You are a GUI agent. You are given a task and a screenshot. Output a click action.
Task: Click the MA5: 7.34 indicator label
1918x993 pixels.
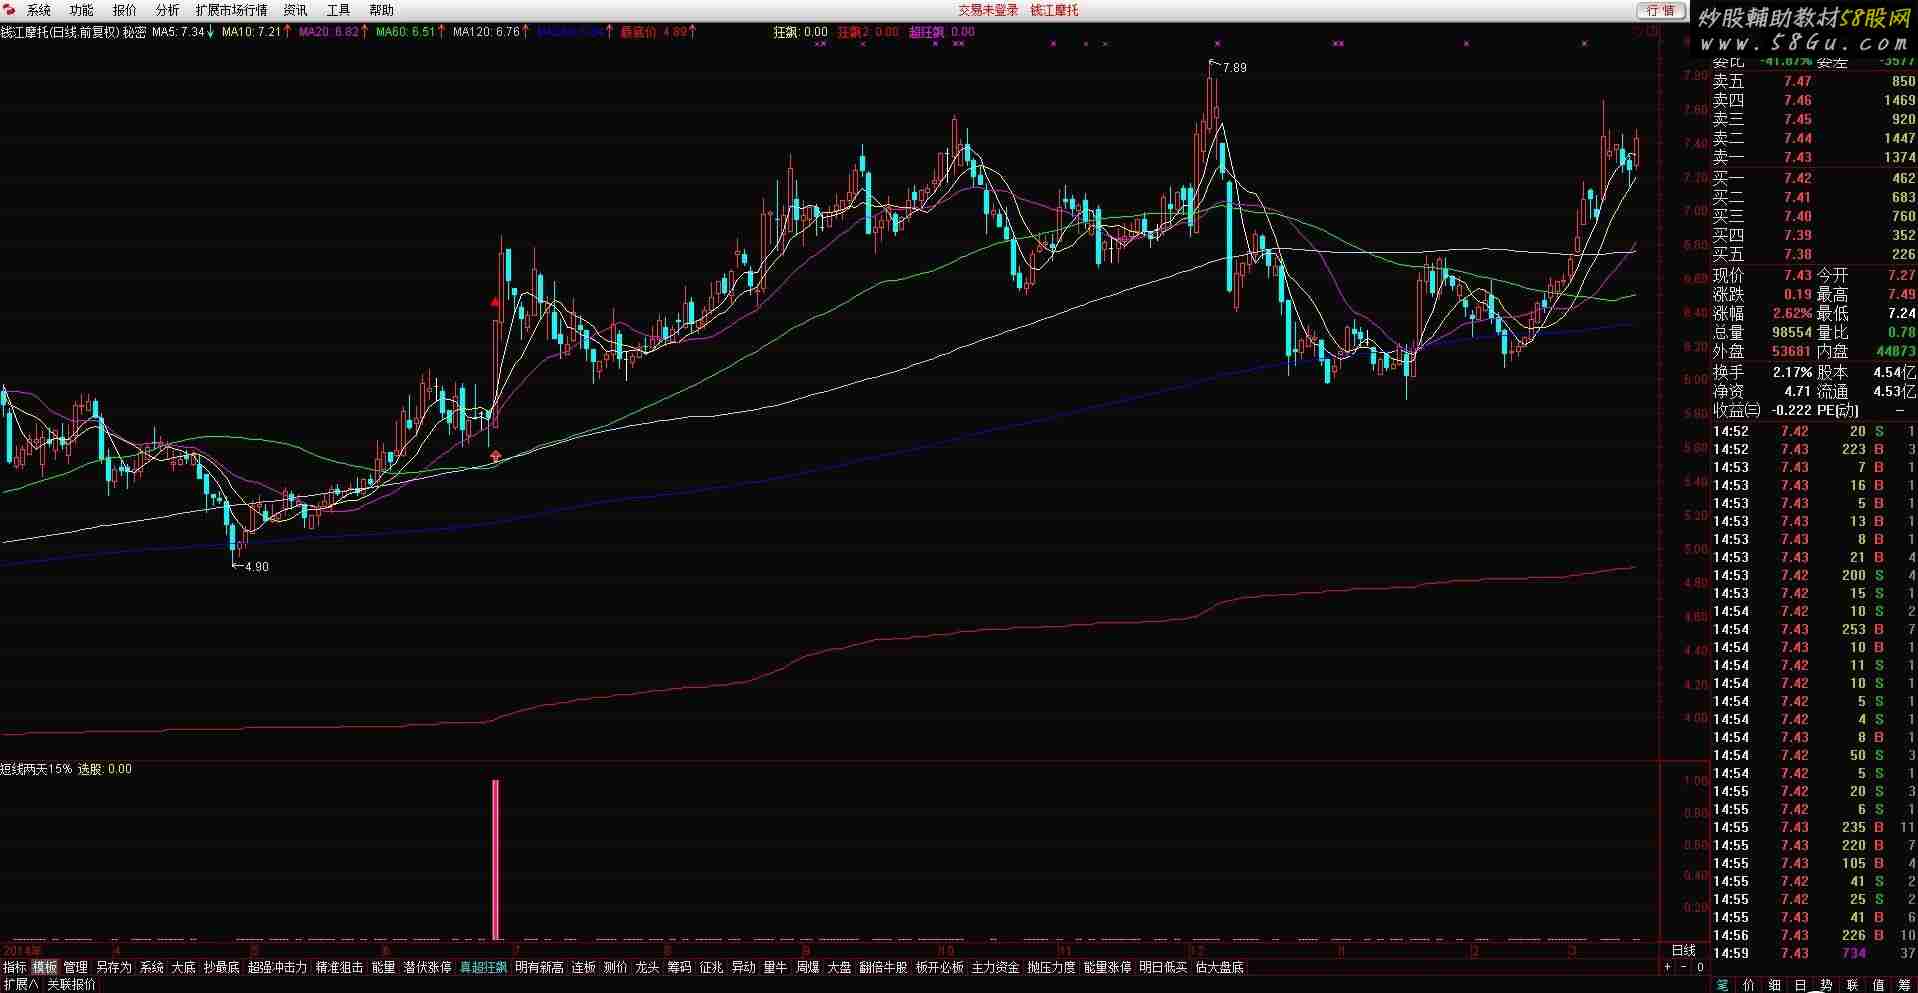tap(178, 32)
